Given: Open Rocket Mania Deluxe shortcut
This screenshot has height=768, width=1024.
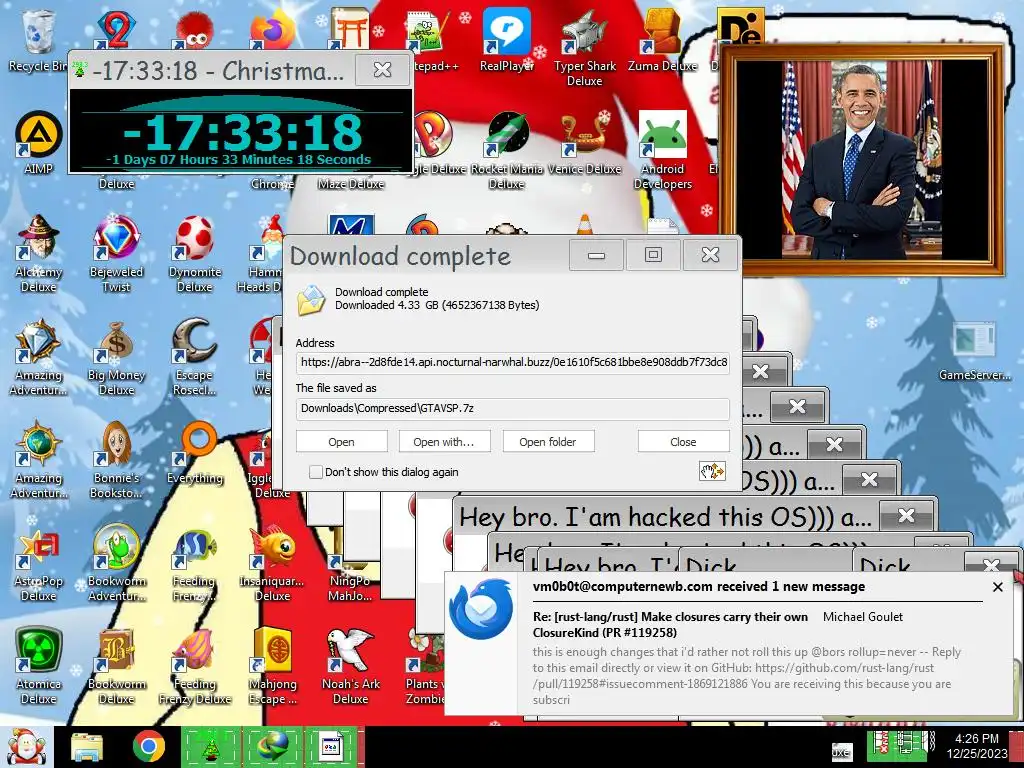Looking at the screenshot, I should pos(507,150).
